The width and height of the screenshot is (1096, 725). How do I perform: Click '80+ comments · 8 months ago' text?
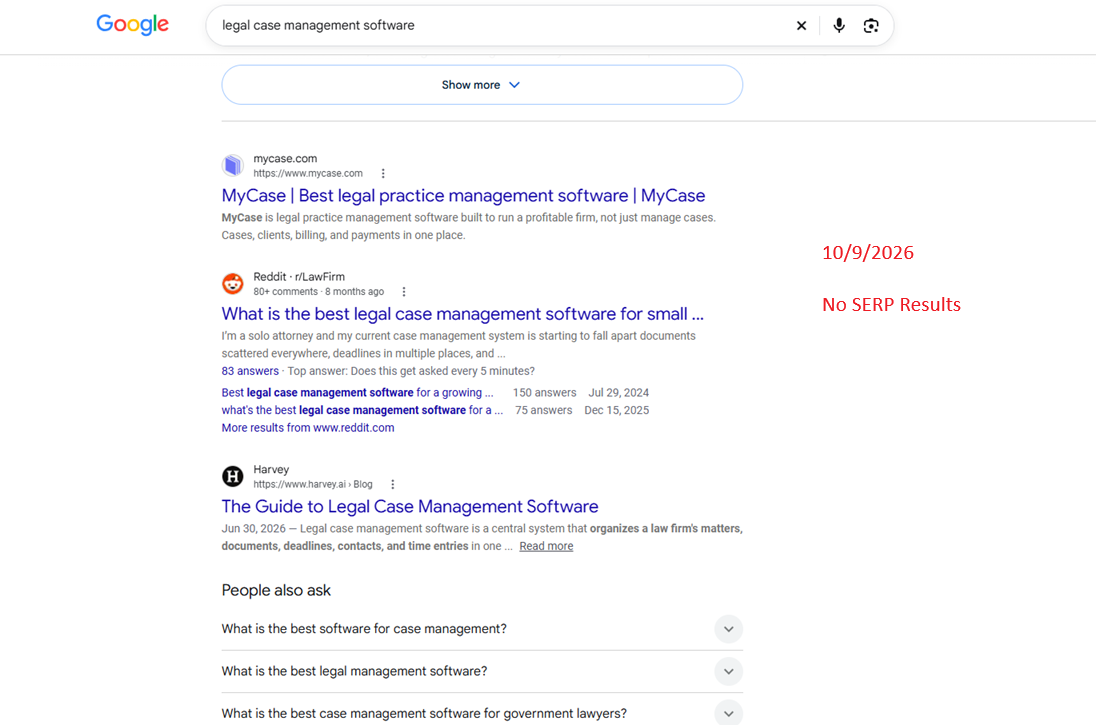(x=319, y=292)
